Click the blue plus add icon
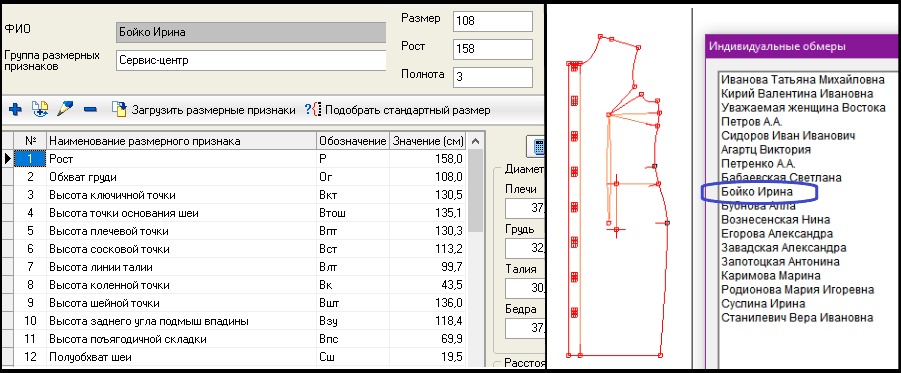901x373 pixels. pyautogui.click(x=16, y=109)
